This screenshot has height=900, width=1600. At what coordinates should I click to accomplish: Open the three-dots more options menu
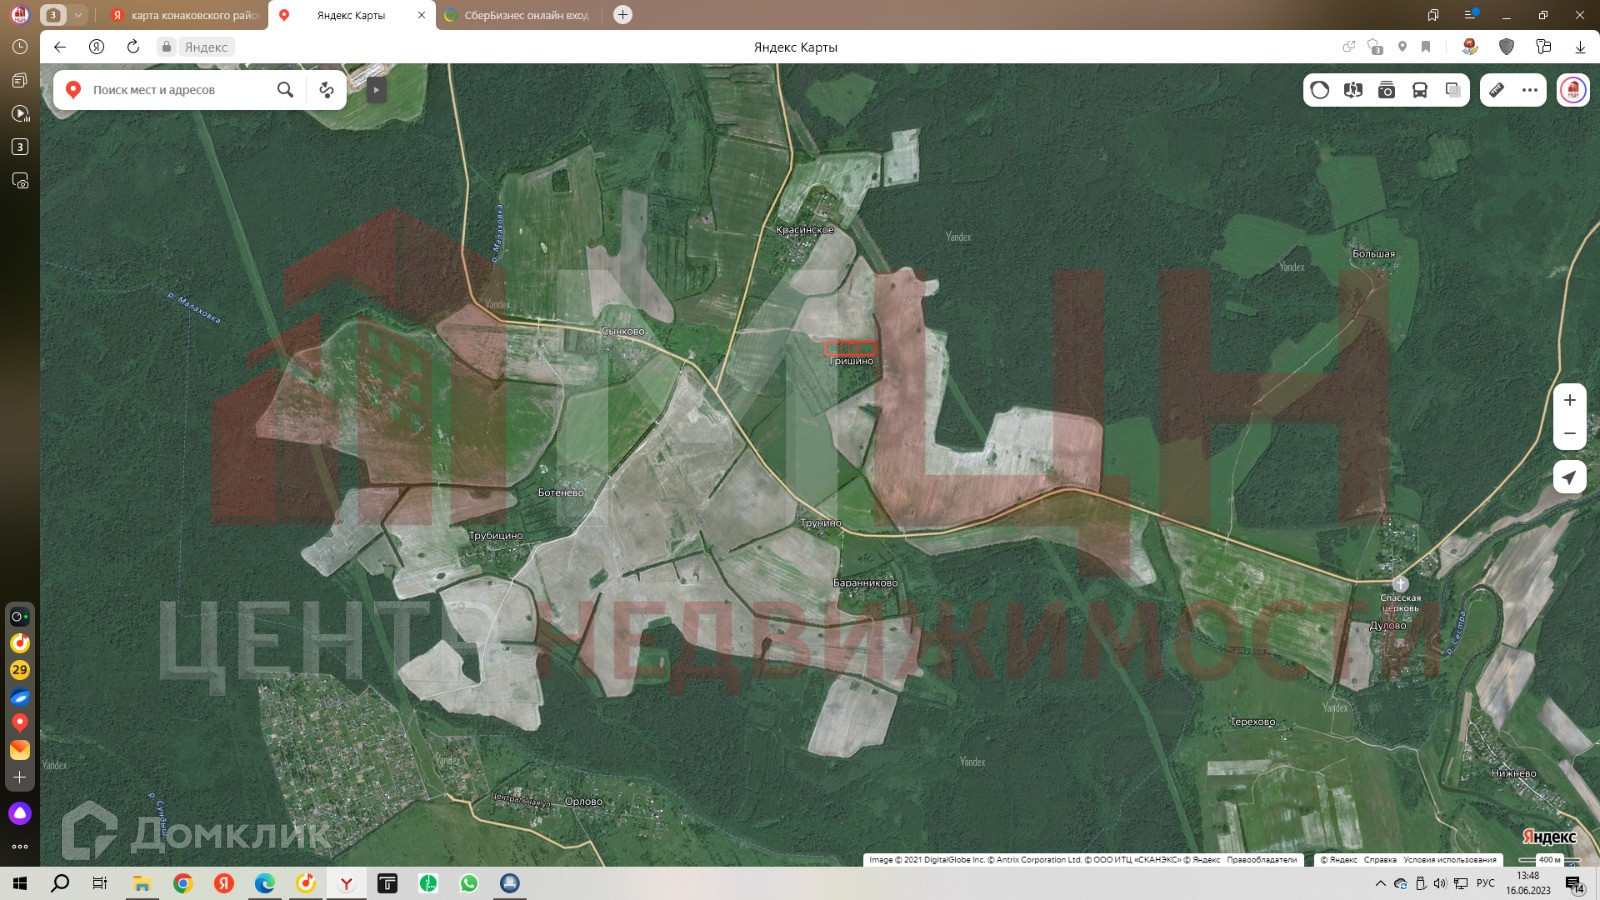(1530, 90)
